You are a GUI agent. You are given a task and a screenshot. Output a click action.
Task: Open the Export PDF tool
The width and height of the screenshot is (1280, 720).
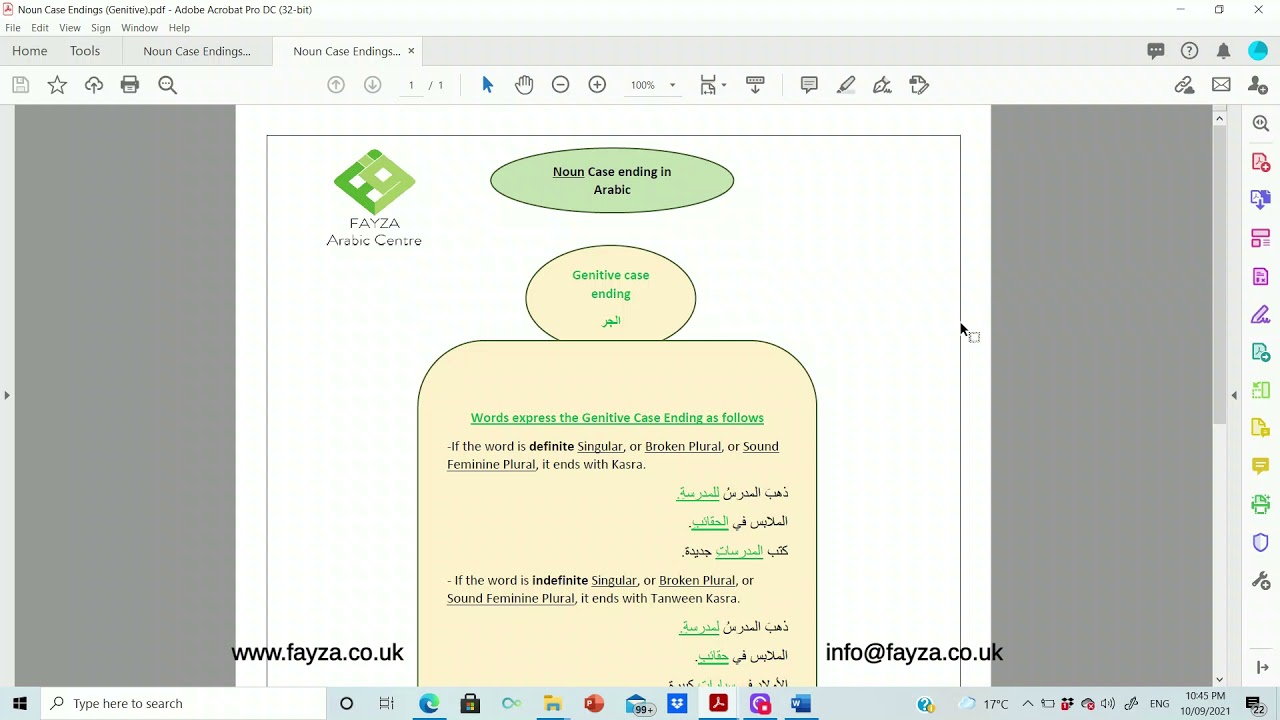[1261, 200]
